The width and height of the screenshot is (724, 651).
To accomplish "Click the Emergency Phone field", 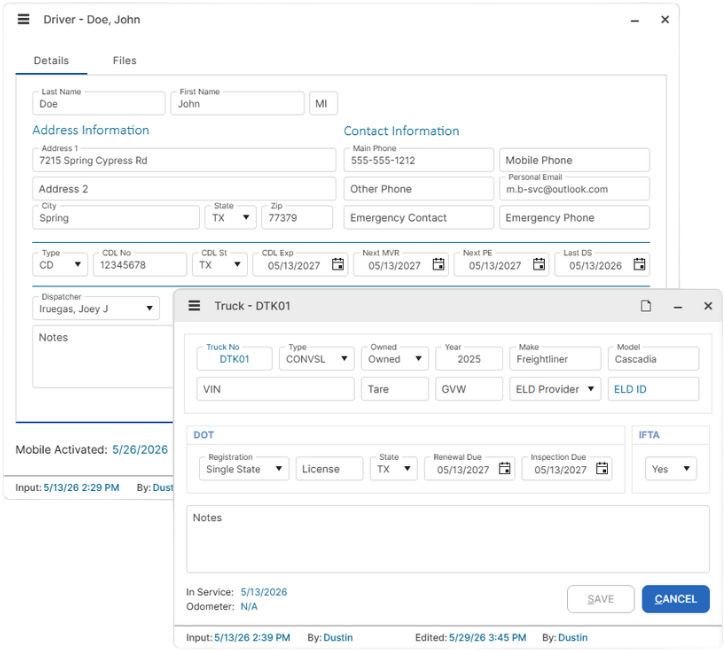I will (574, 217).
